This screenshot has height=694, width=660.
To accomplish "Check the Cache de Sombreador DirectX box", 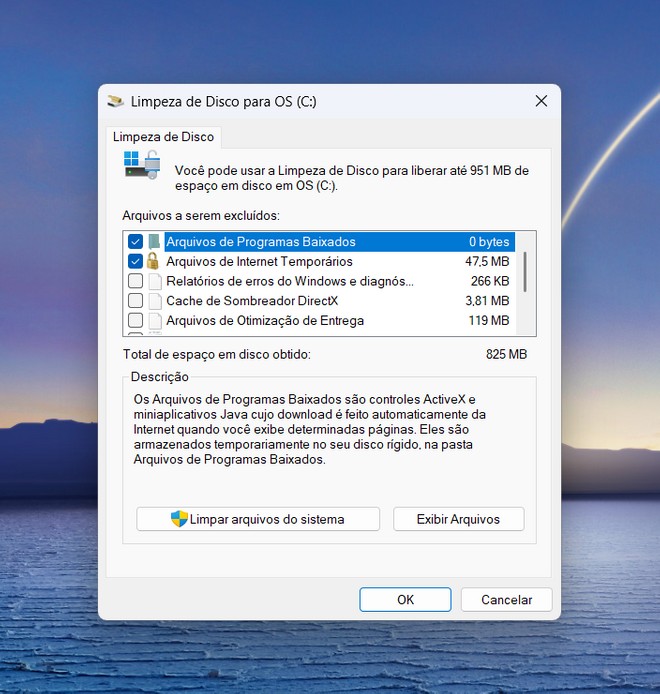I will coord(135,301).
